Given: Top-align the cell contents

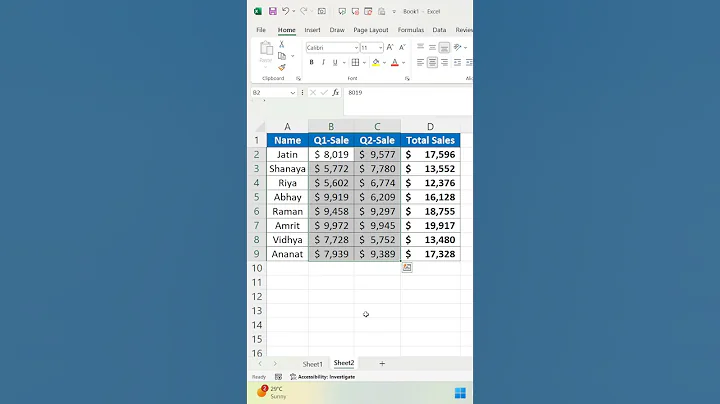Looking at the screenshot, I should coord(420,47).
